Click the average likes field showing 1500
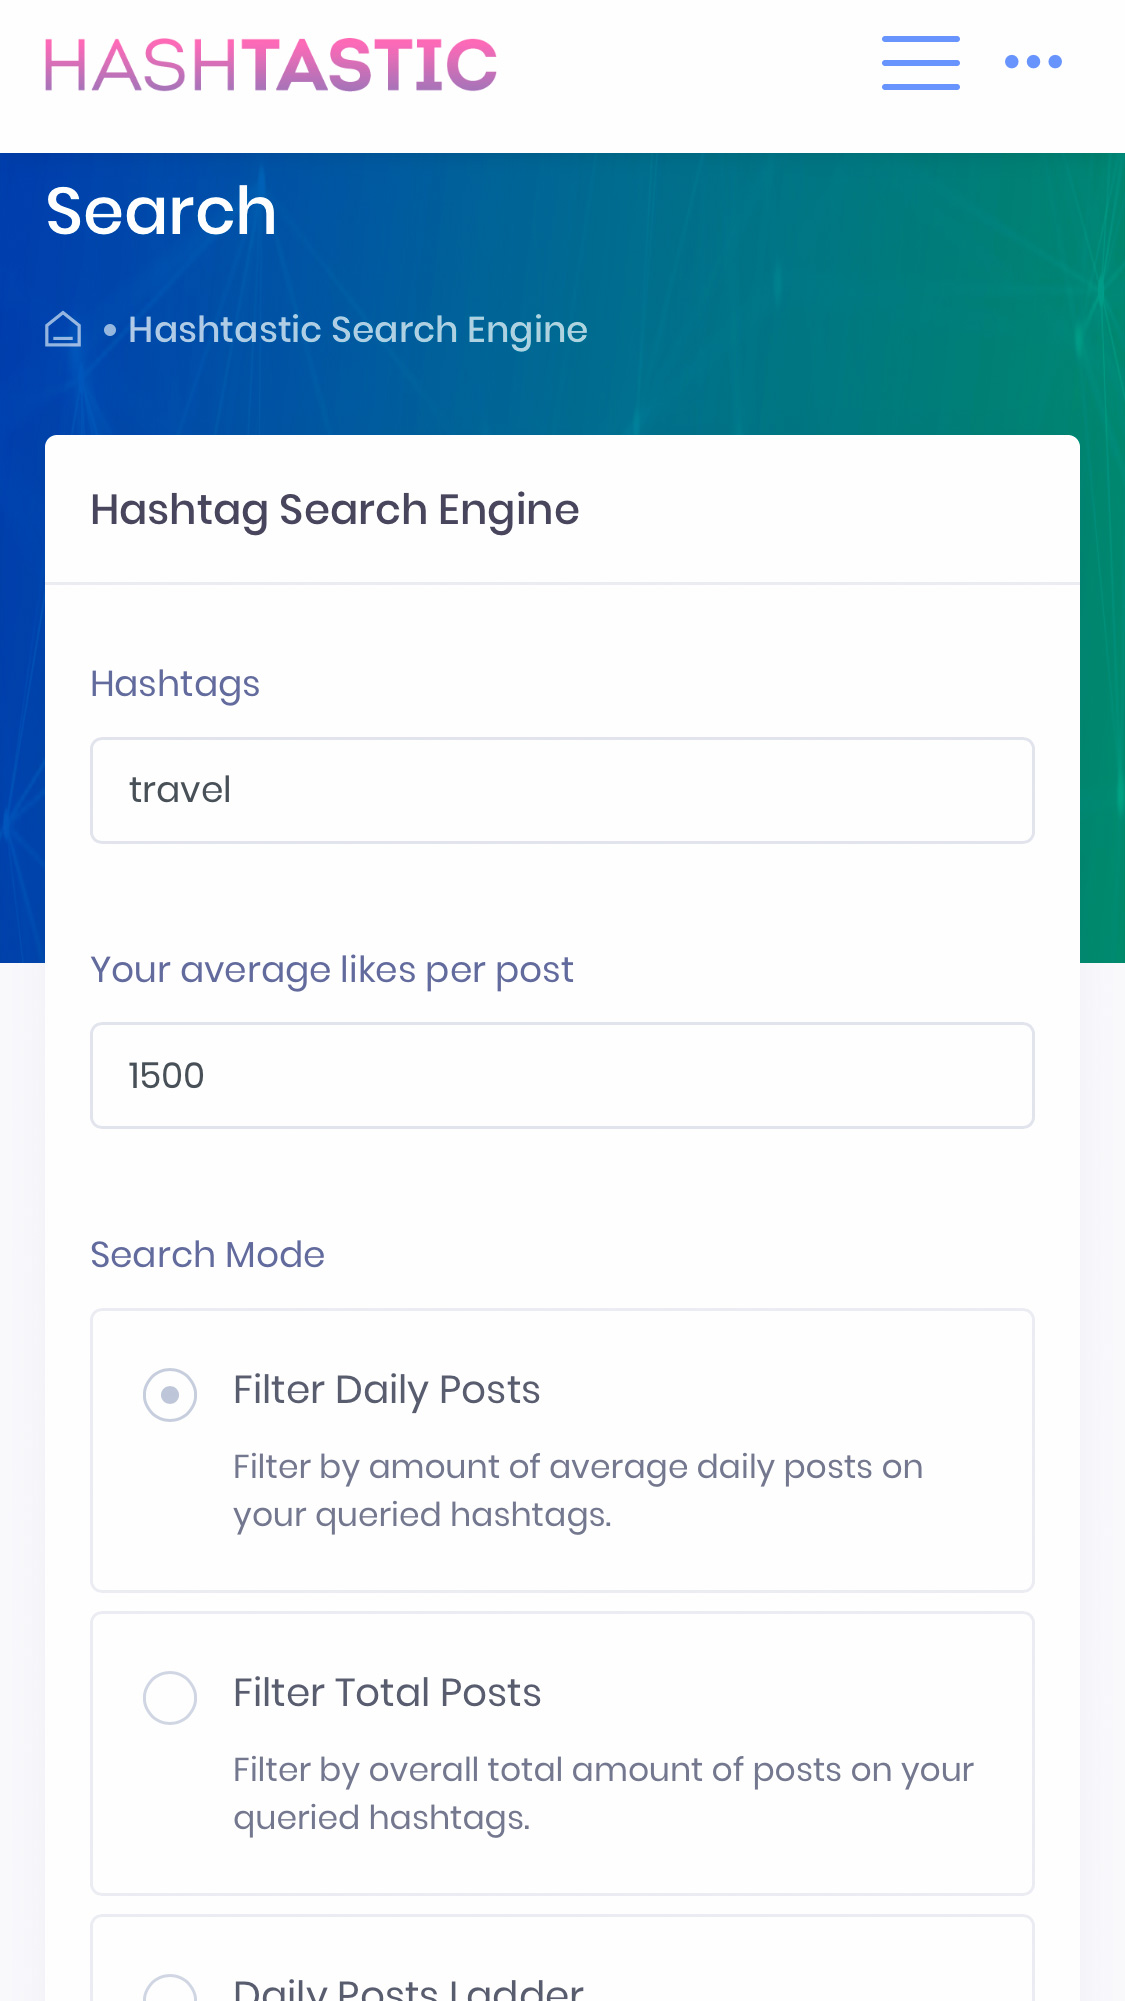 [562, 1075]
